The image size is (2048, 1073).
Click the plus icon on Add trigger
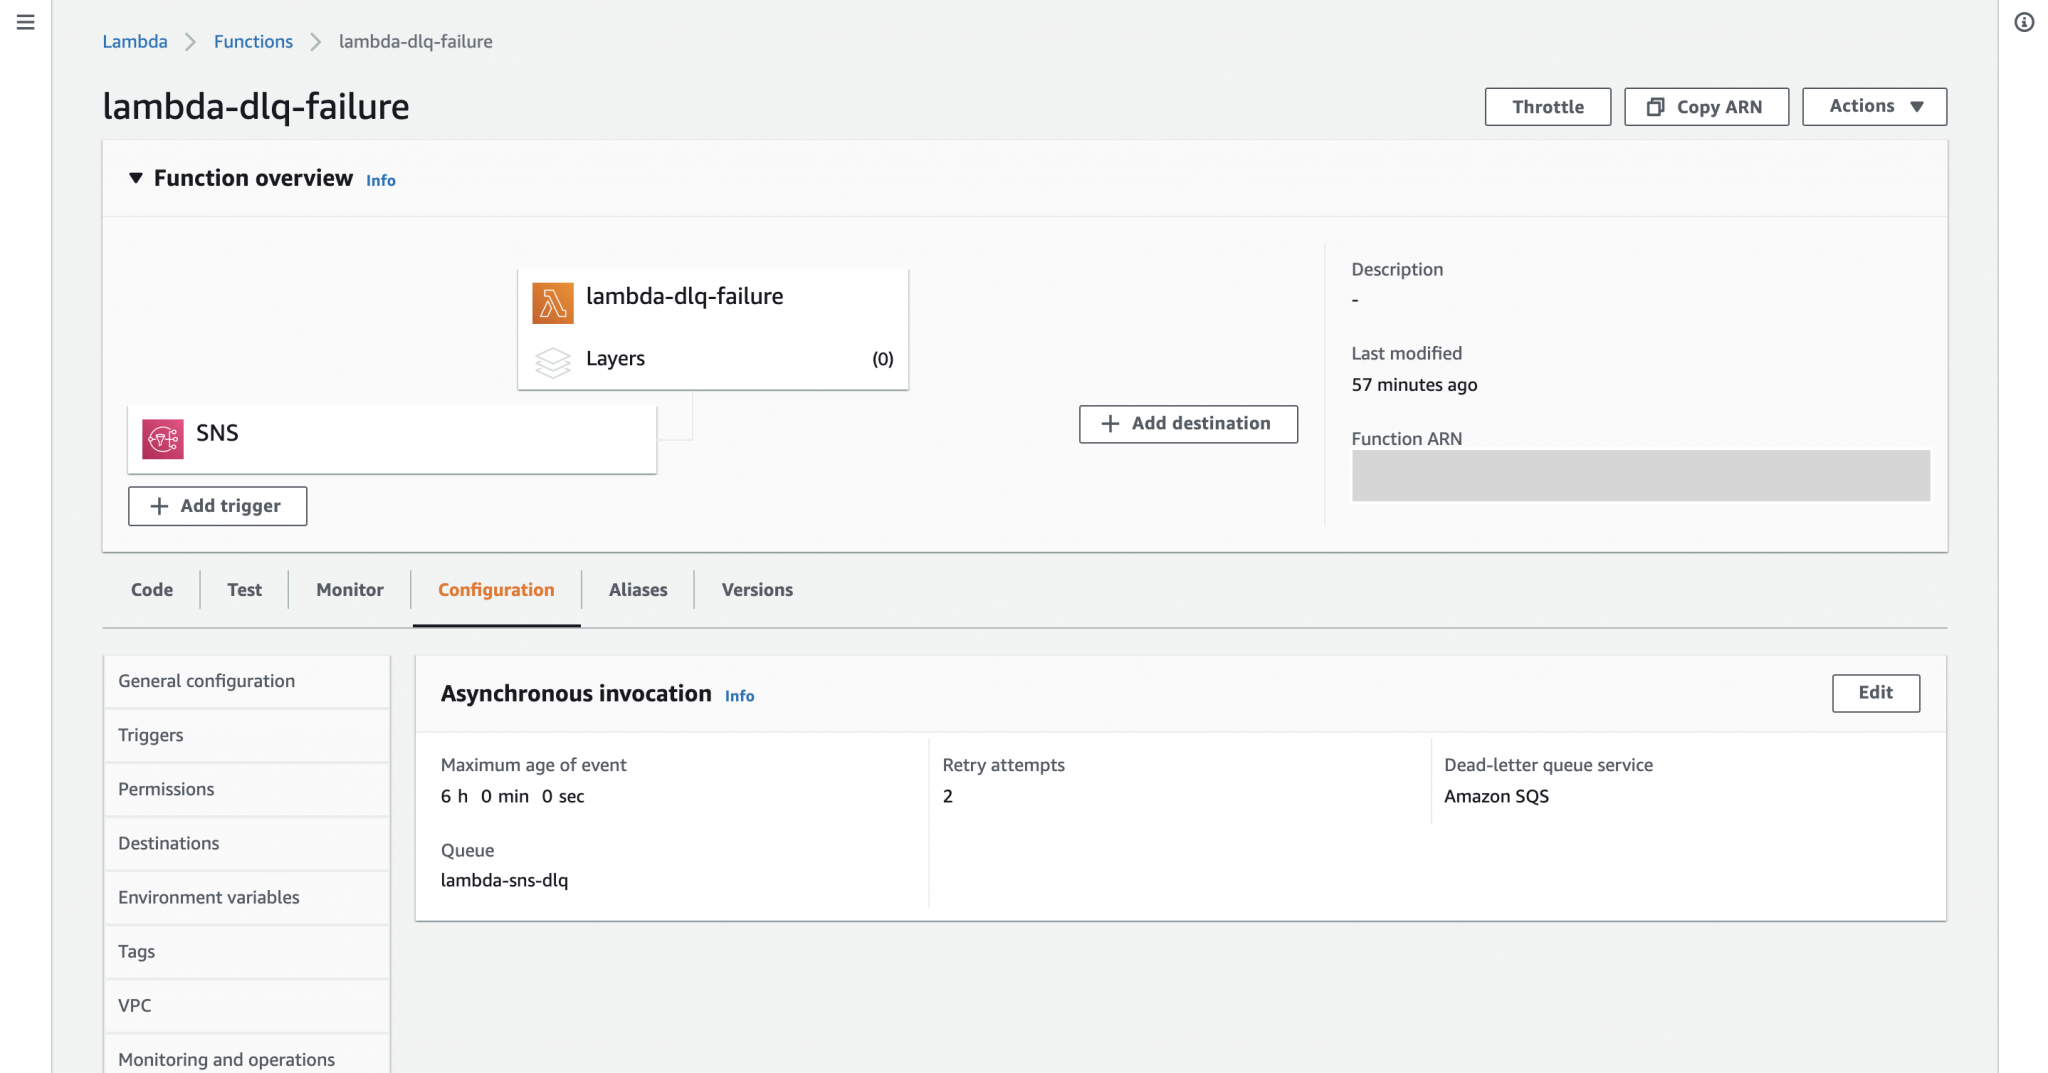coord(158,506)
